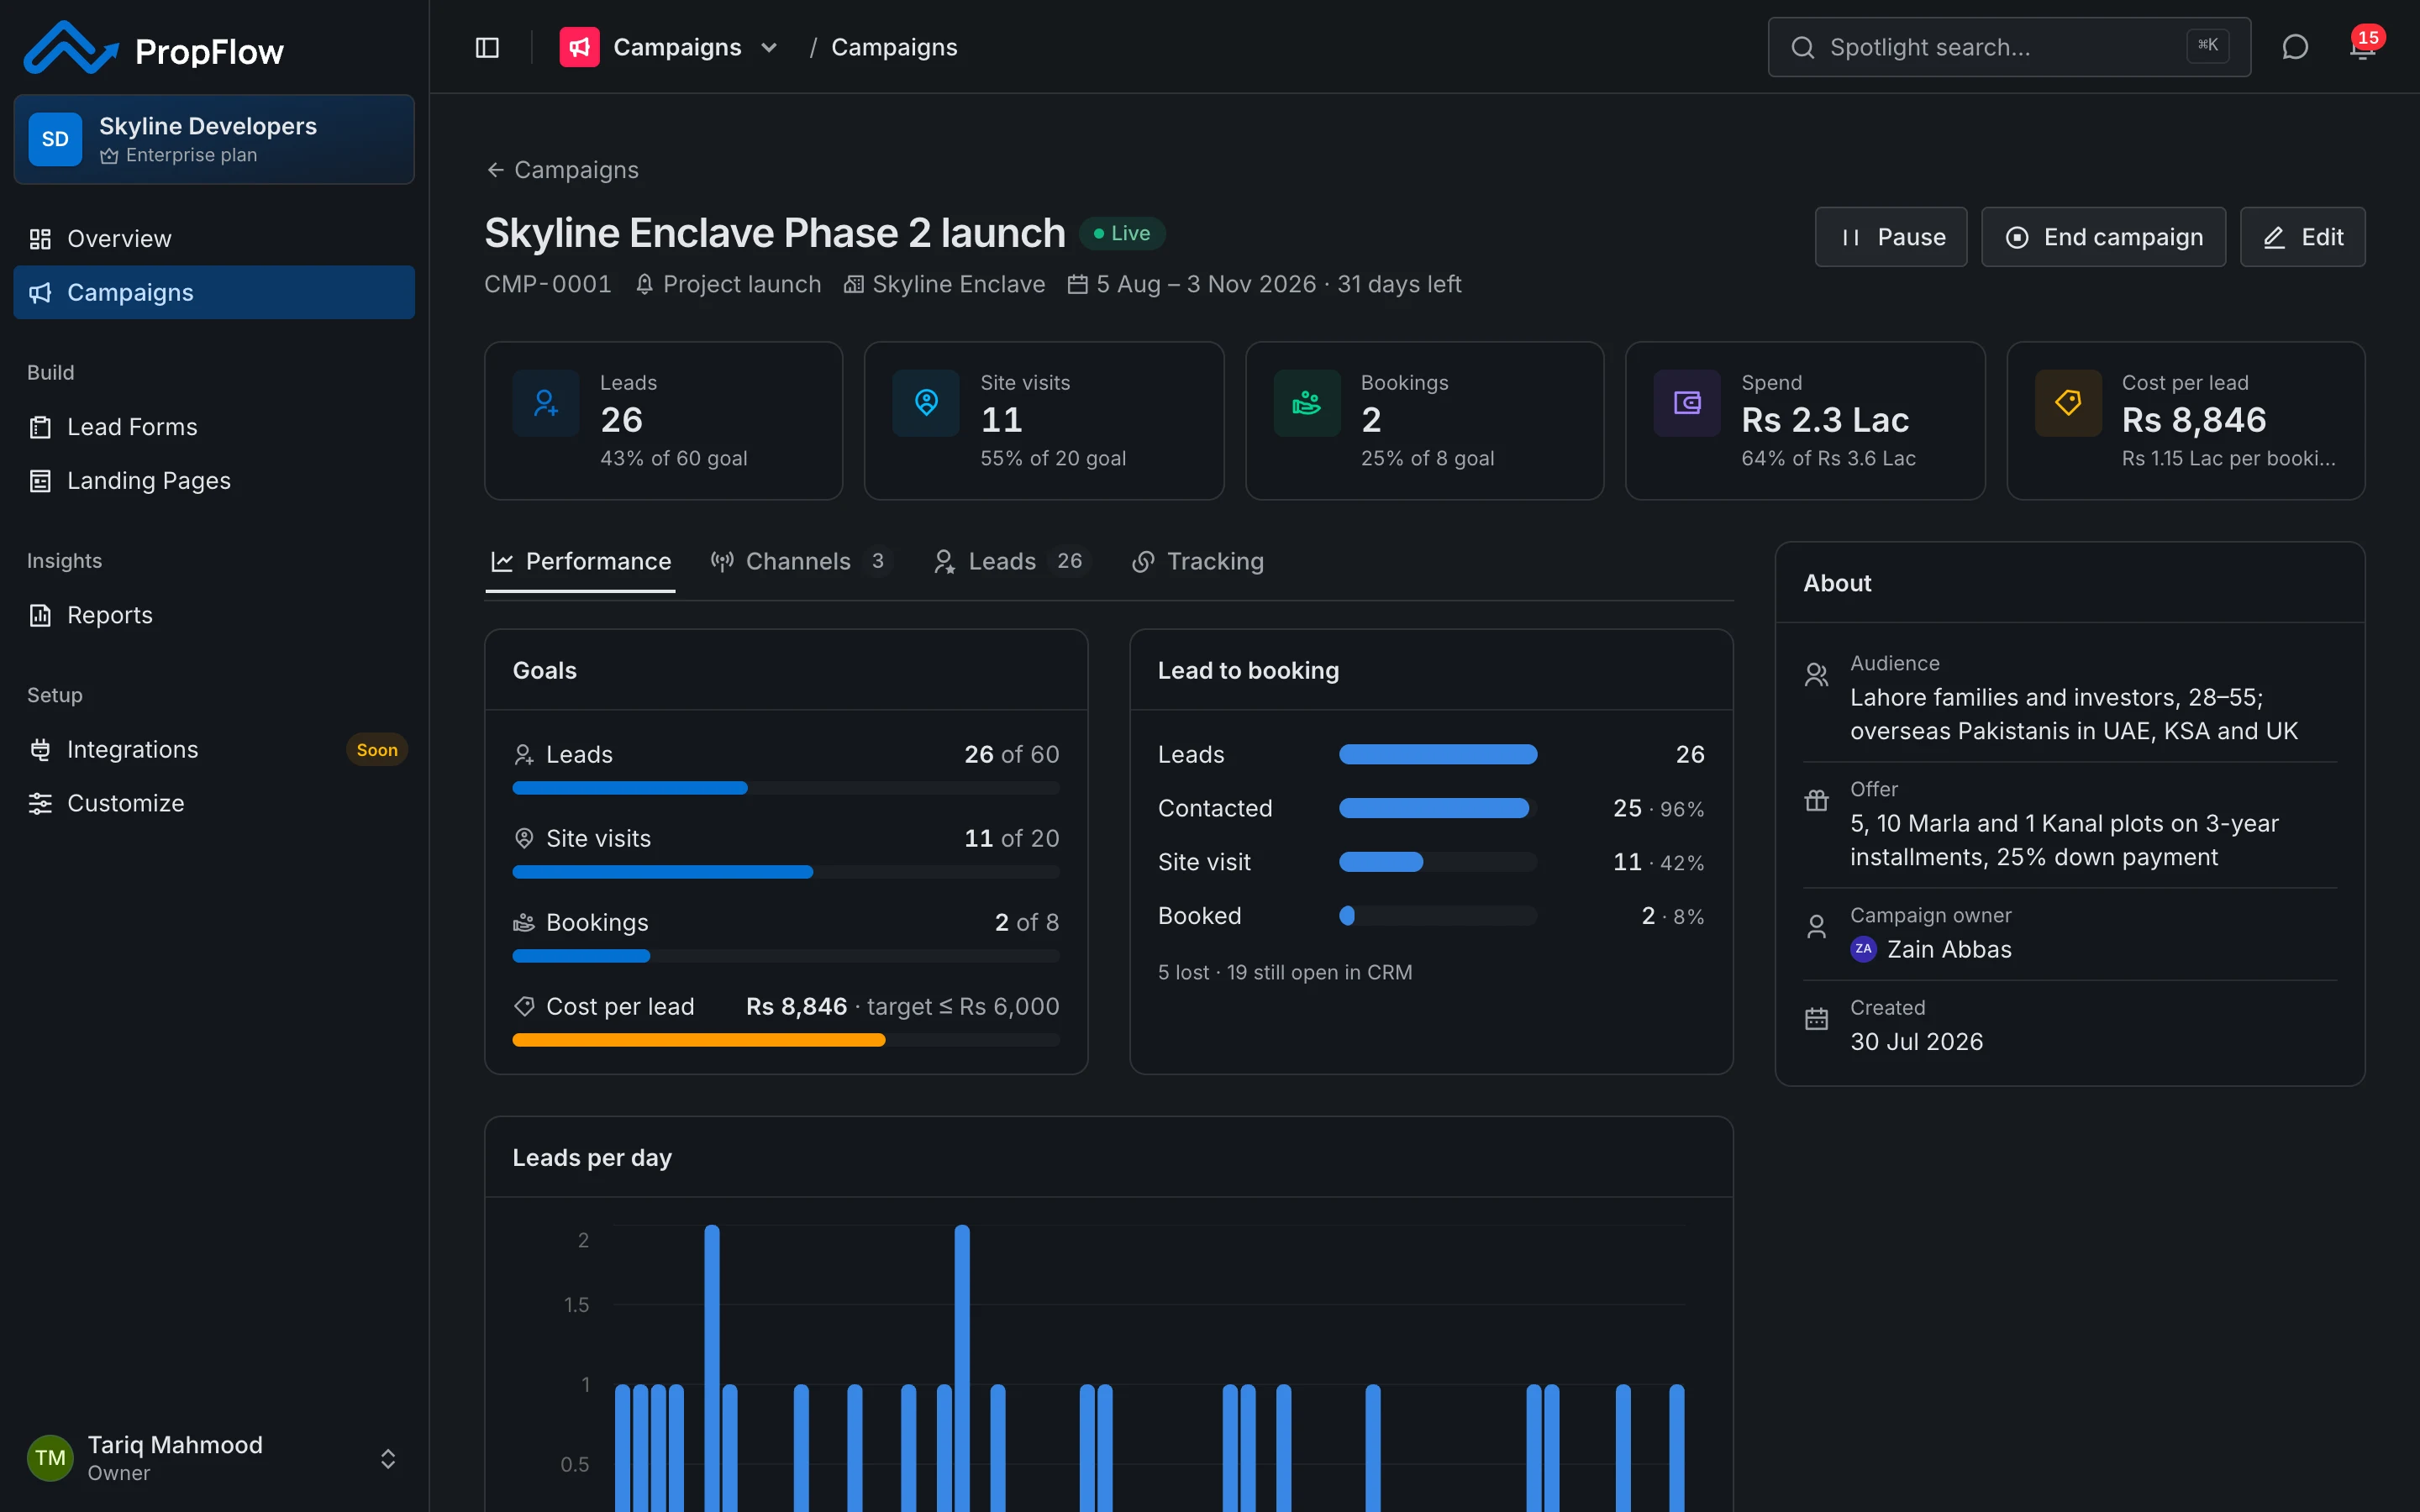
Task: Click the Live status badge
Action: [1122, 233]
